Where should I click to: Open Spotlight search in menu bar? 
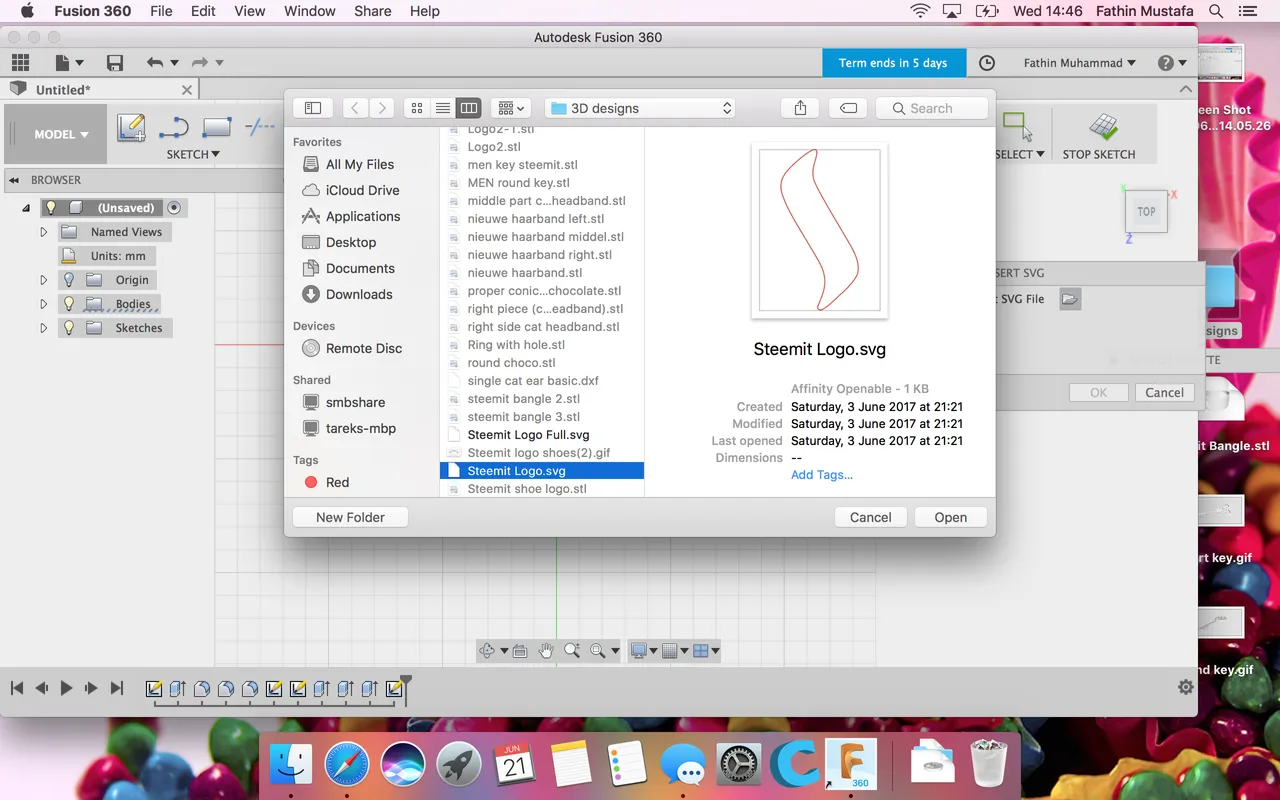coord(1216,11)
